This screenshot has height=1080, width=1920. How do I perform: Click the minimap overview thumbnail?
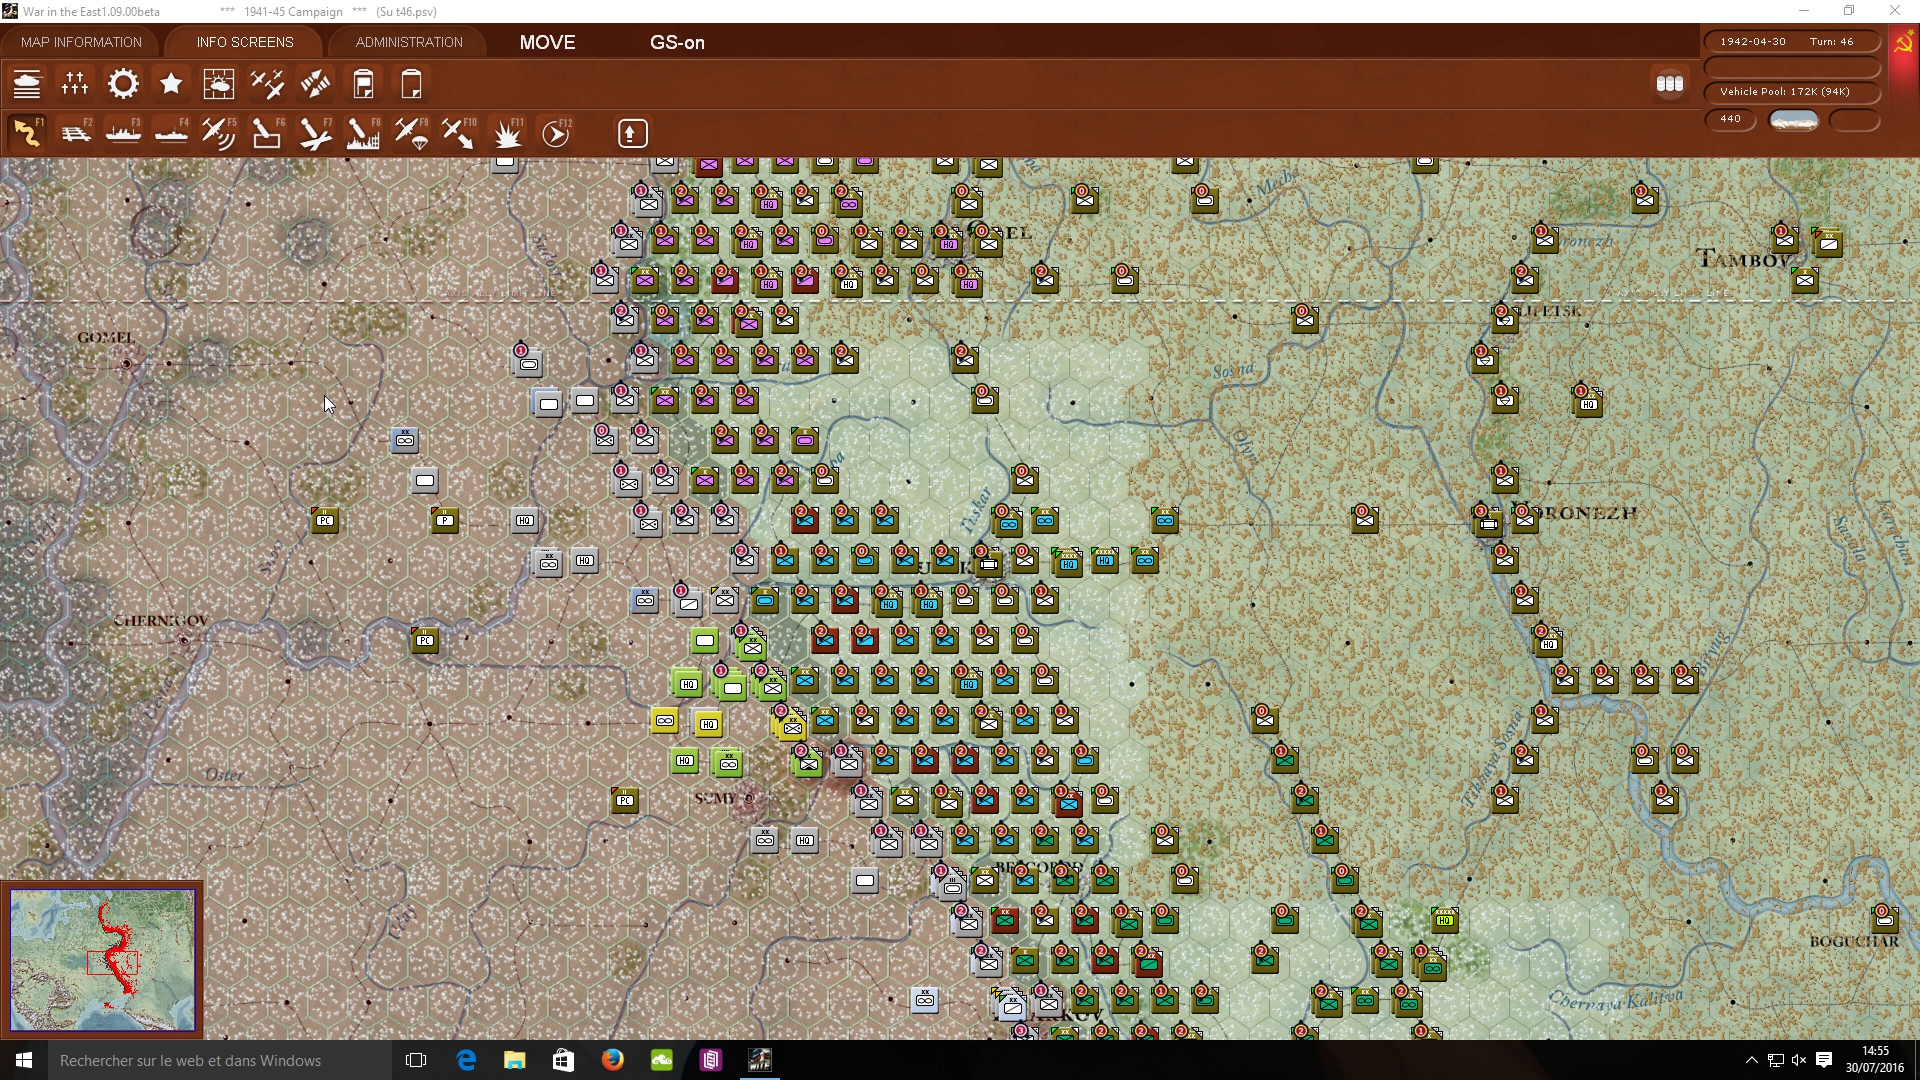point(102,960)
